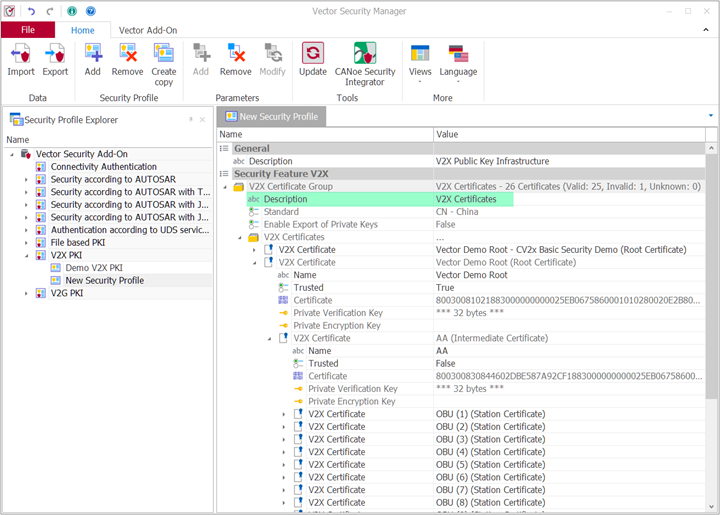Click the Import ribbon icon

coord(21,54)
